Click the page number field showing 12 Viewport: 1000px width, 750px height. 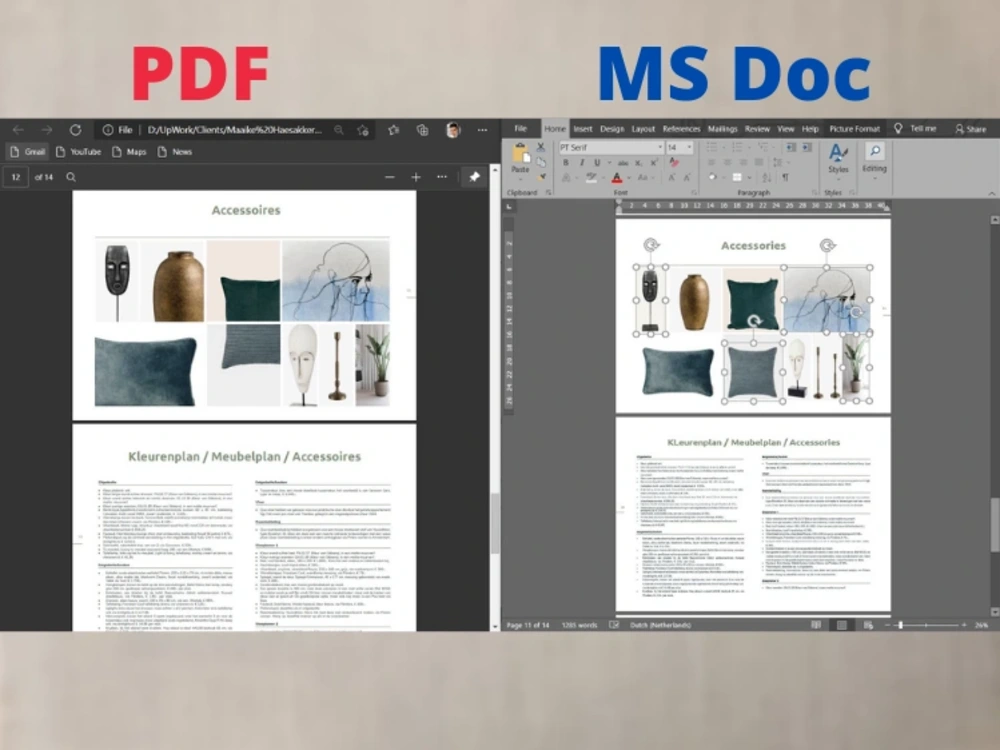[x=15, y=177]
